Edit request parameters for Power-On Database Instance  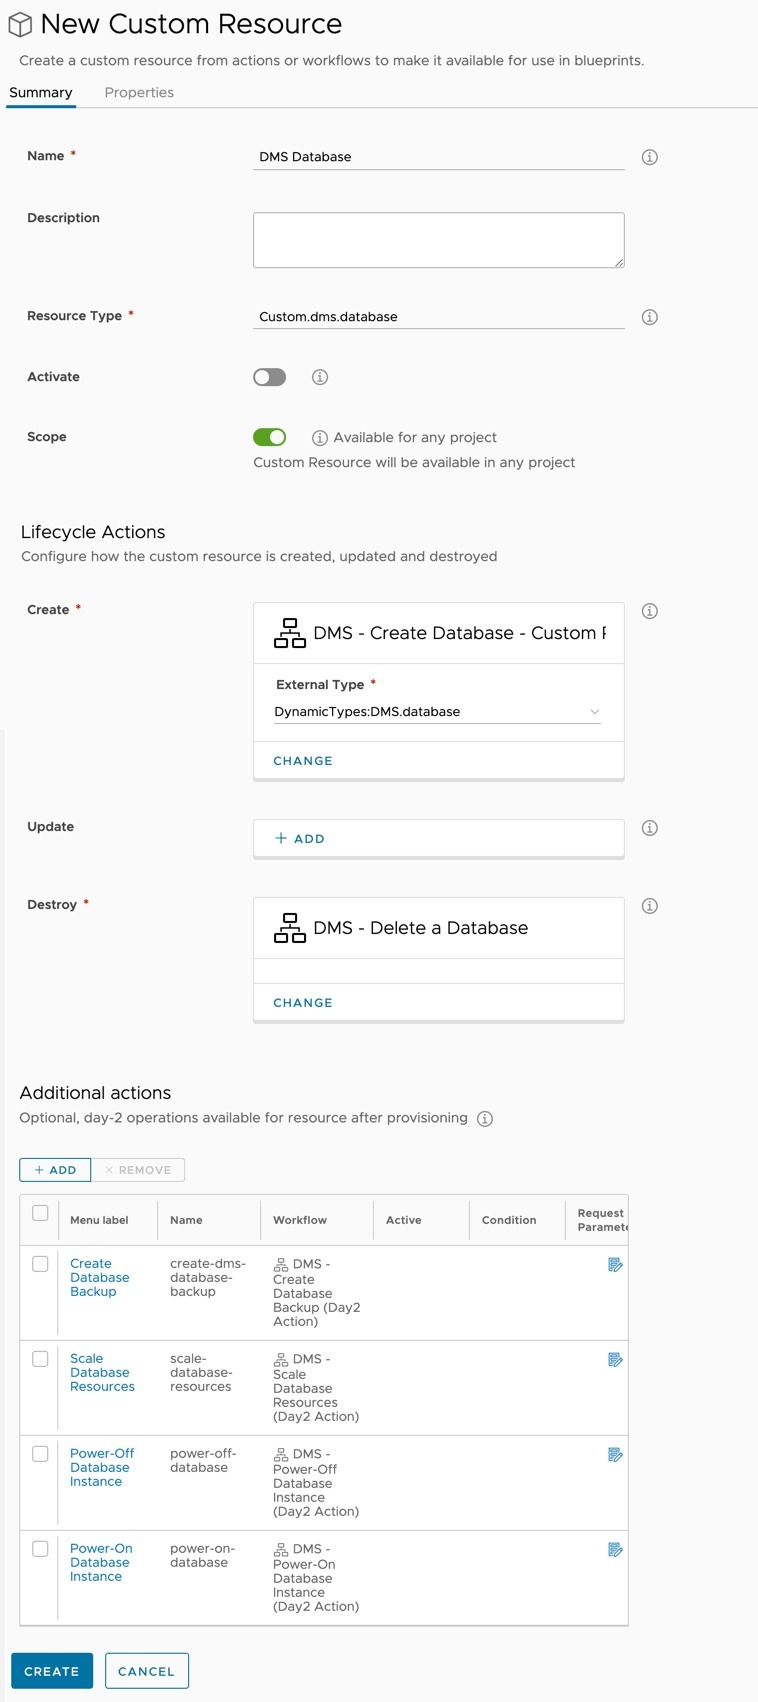(x=615, y=1550)
